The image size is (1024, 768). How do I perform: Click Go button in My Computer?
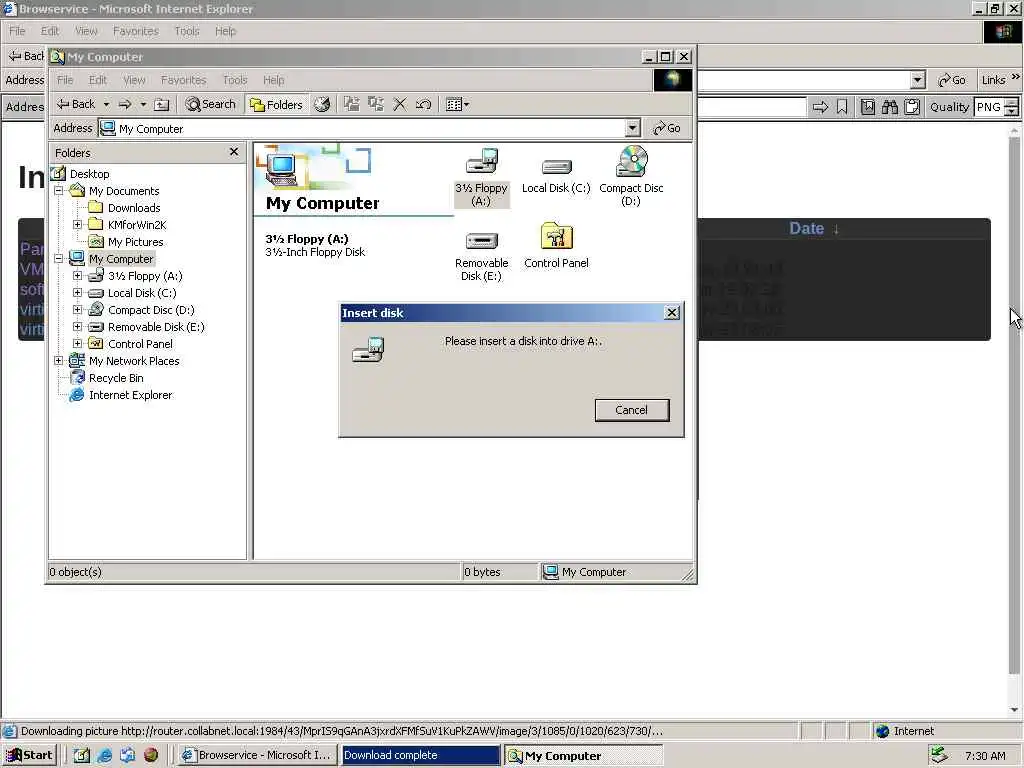pos(667,128)
